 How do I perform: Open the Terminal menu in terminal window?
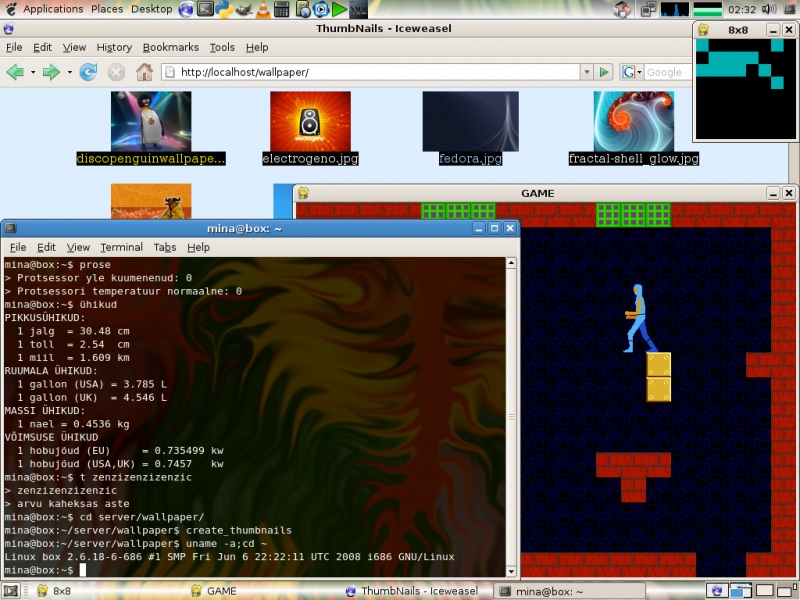click(x=121, y=247)
